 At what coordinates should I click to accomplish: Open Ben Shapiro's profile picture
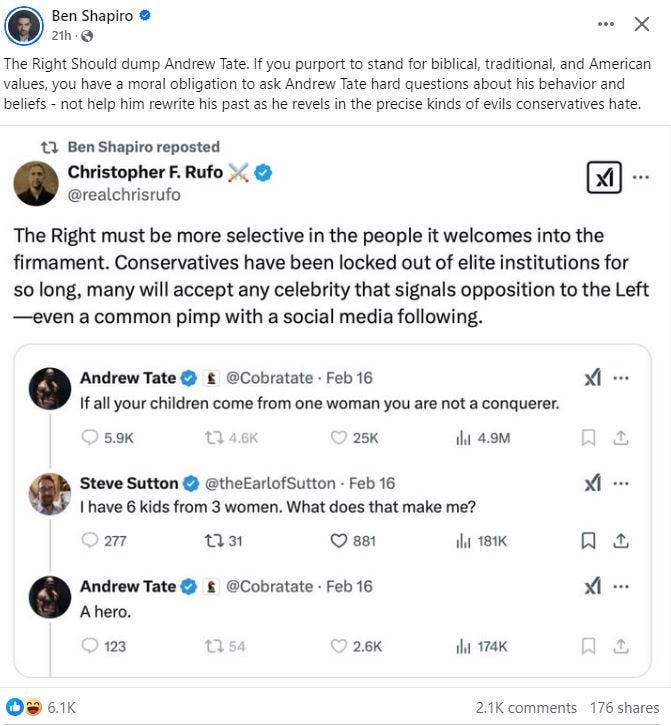coord(23,25)
